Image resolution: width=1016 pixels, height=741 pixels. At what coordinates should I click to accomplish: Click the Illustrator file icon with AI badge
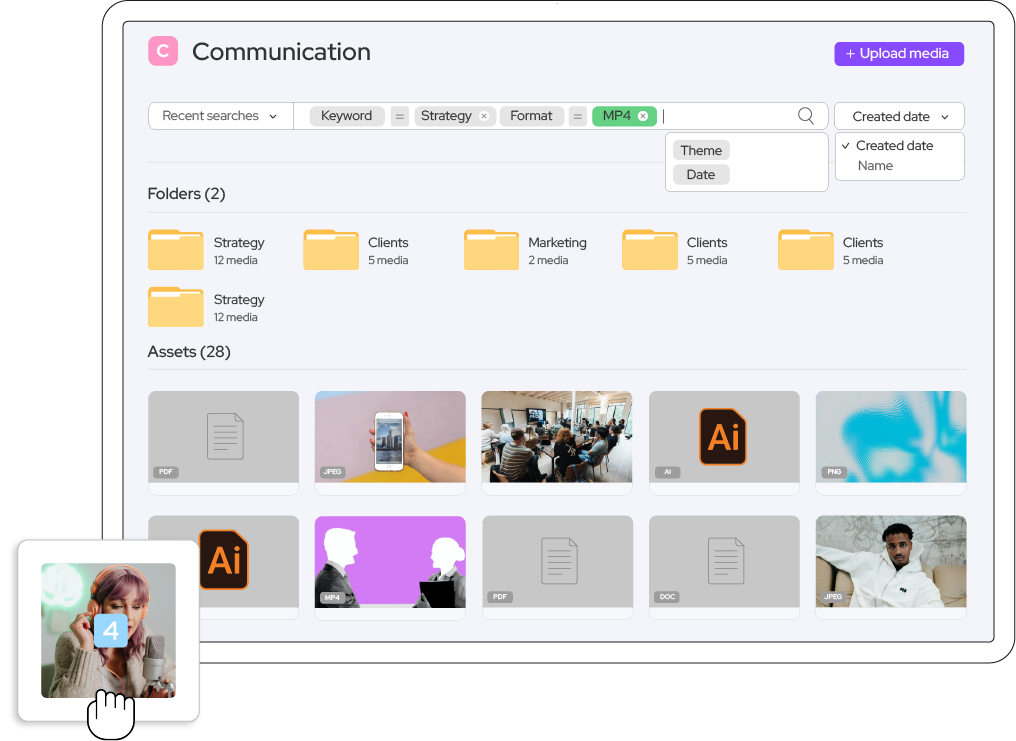(723, 437)
